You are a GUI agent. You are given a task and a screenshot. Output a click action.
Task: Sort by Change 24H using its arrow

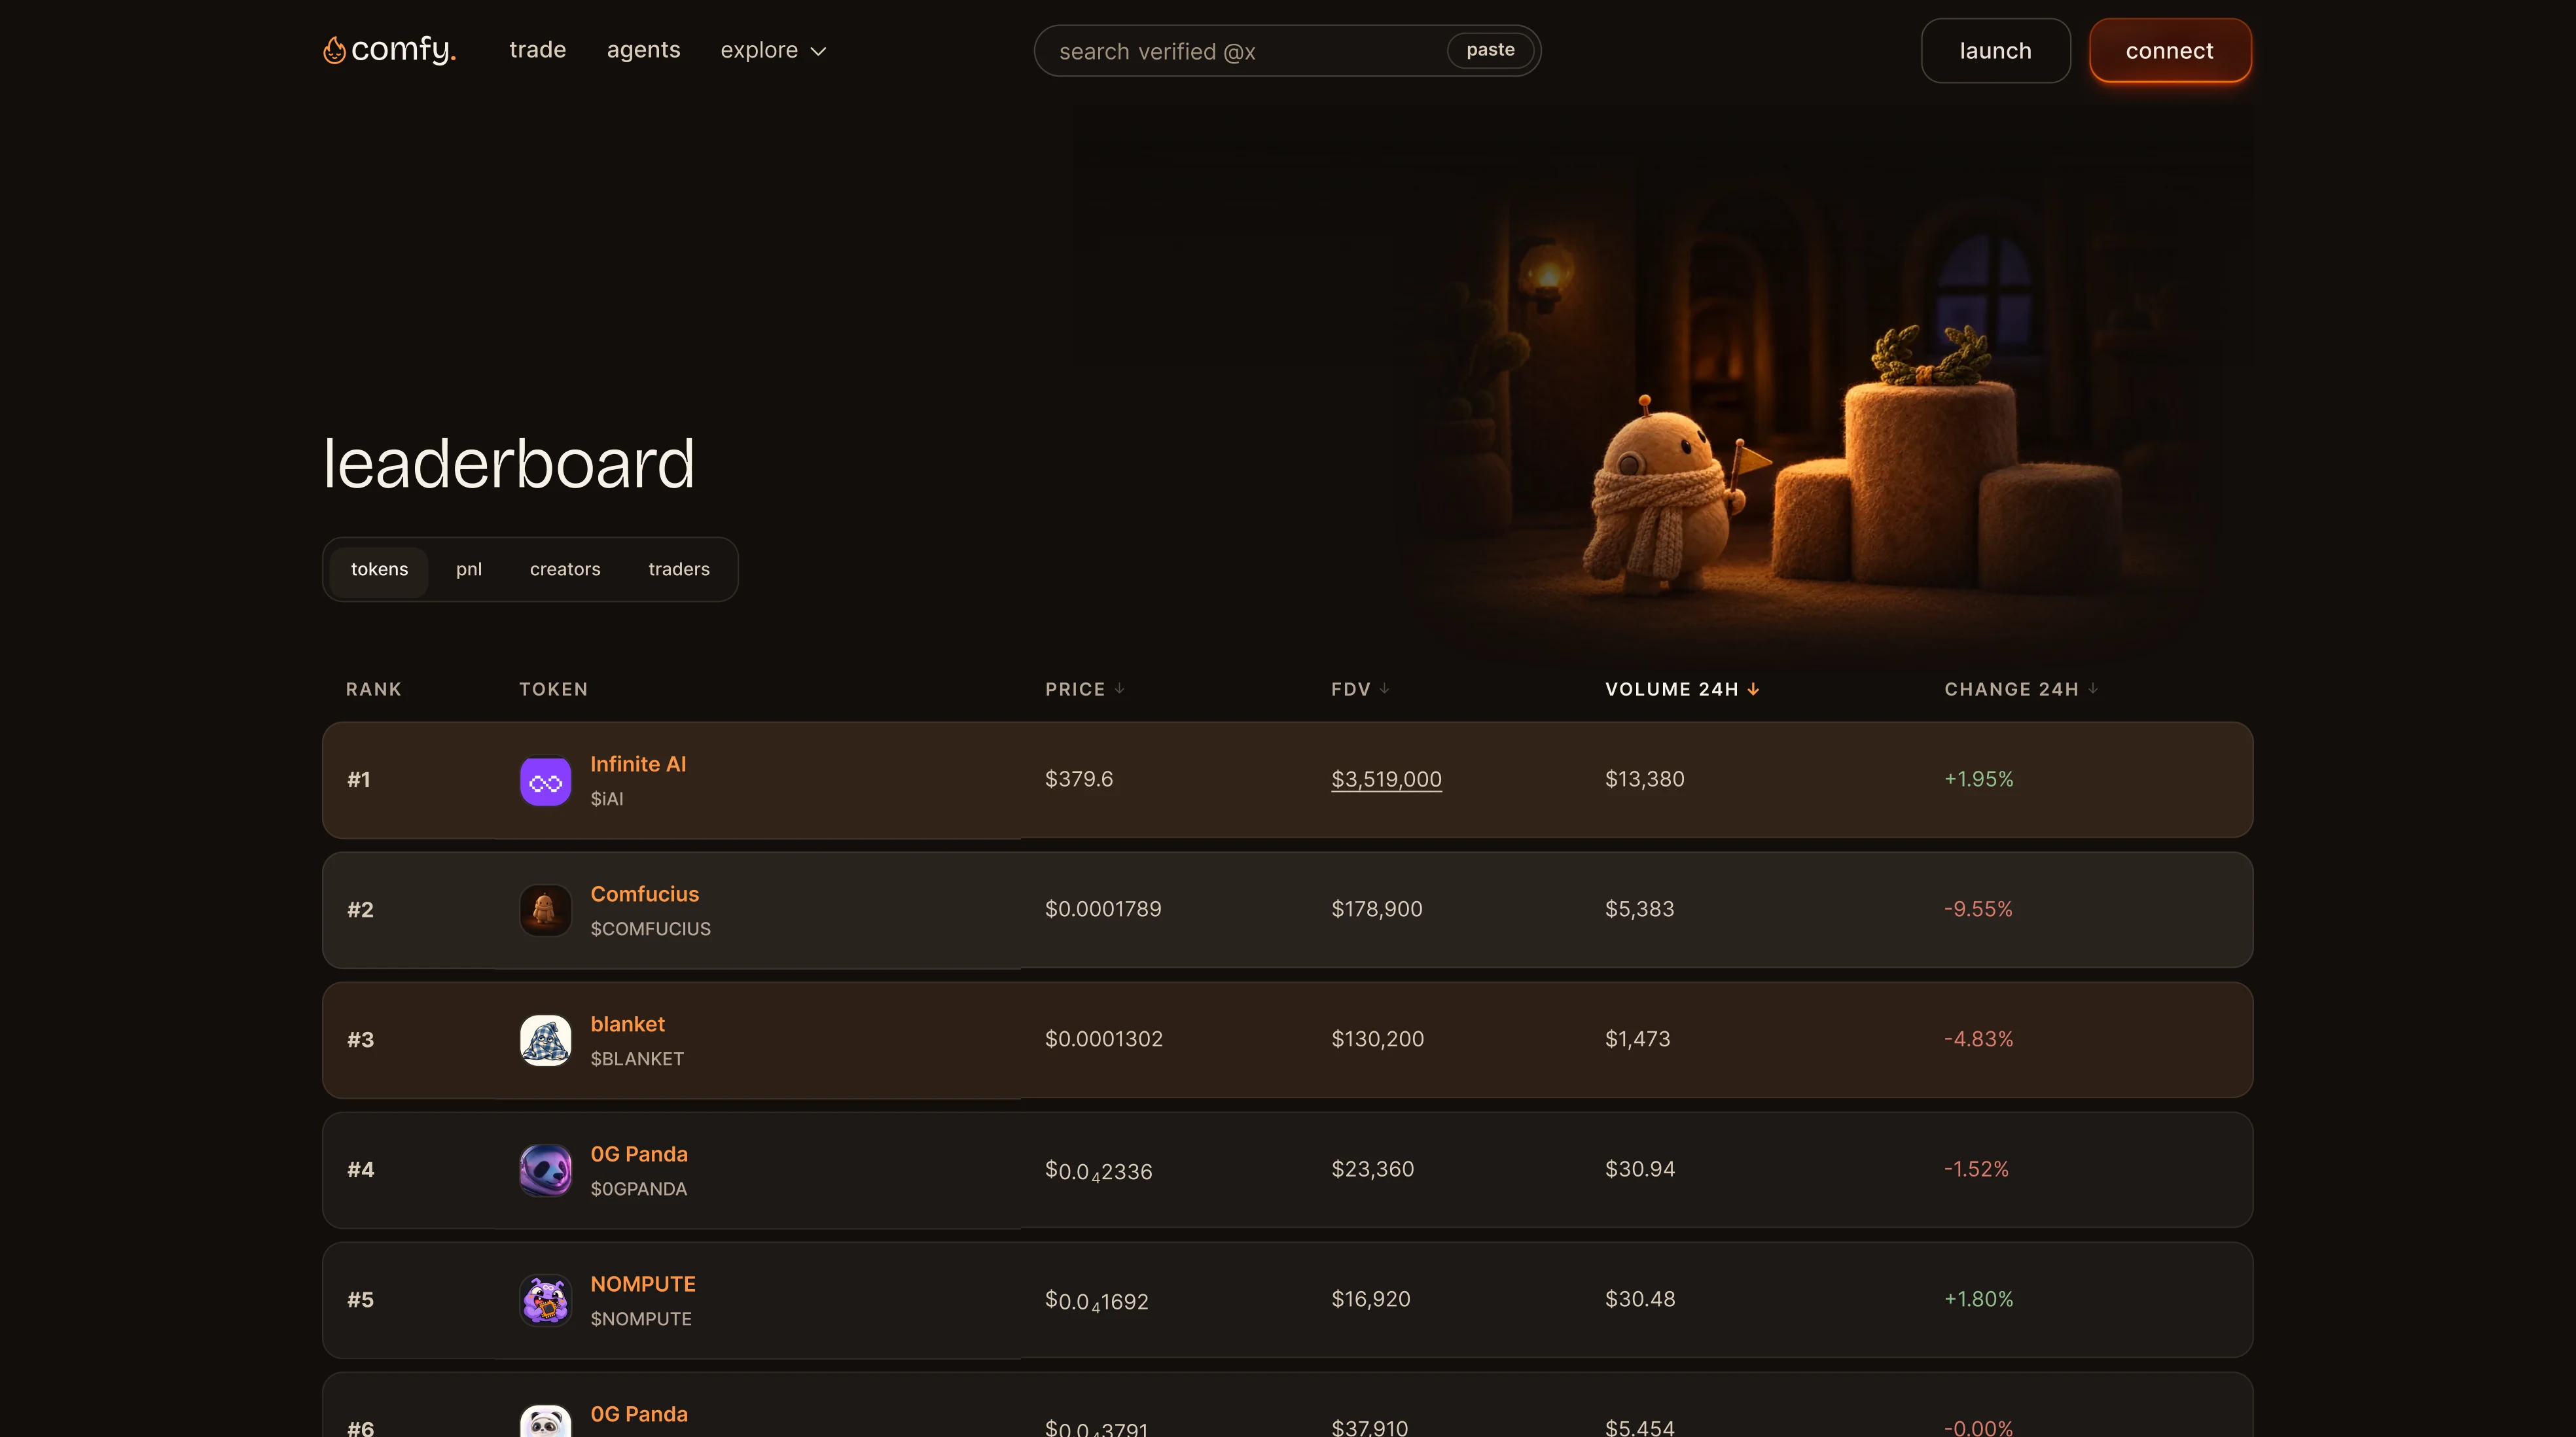[x=2092, y=688]
